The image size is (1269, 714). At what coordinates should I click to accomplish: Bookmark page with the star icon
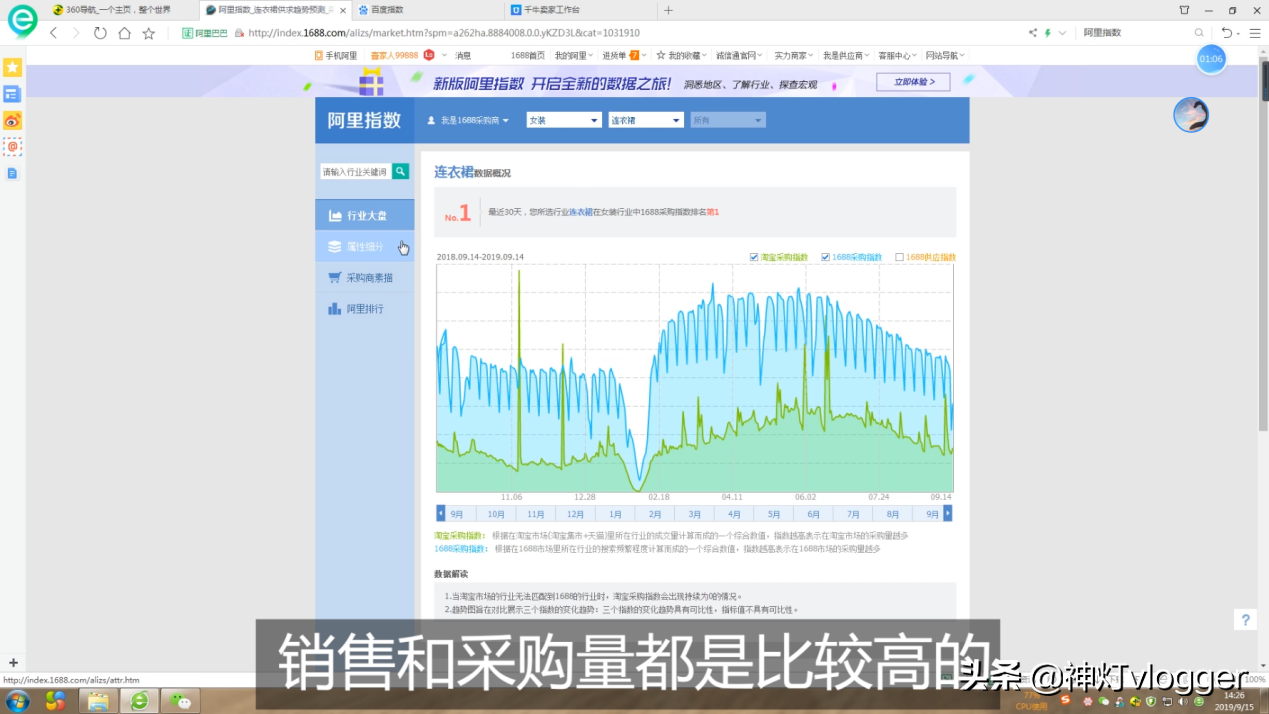click(149, 33)
